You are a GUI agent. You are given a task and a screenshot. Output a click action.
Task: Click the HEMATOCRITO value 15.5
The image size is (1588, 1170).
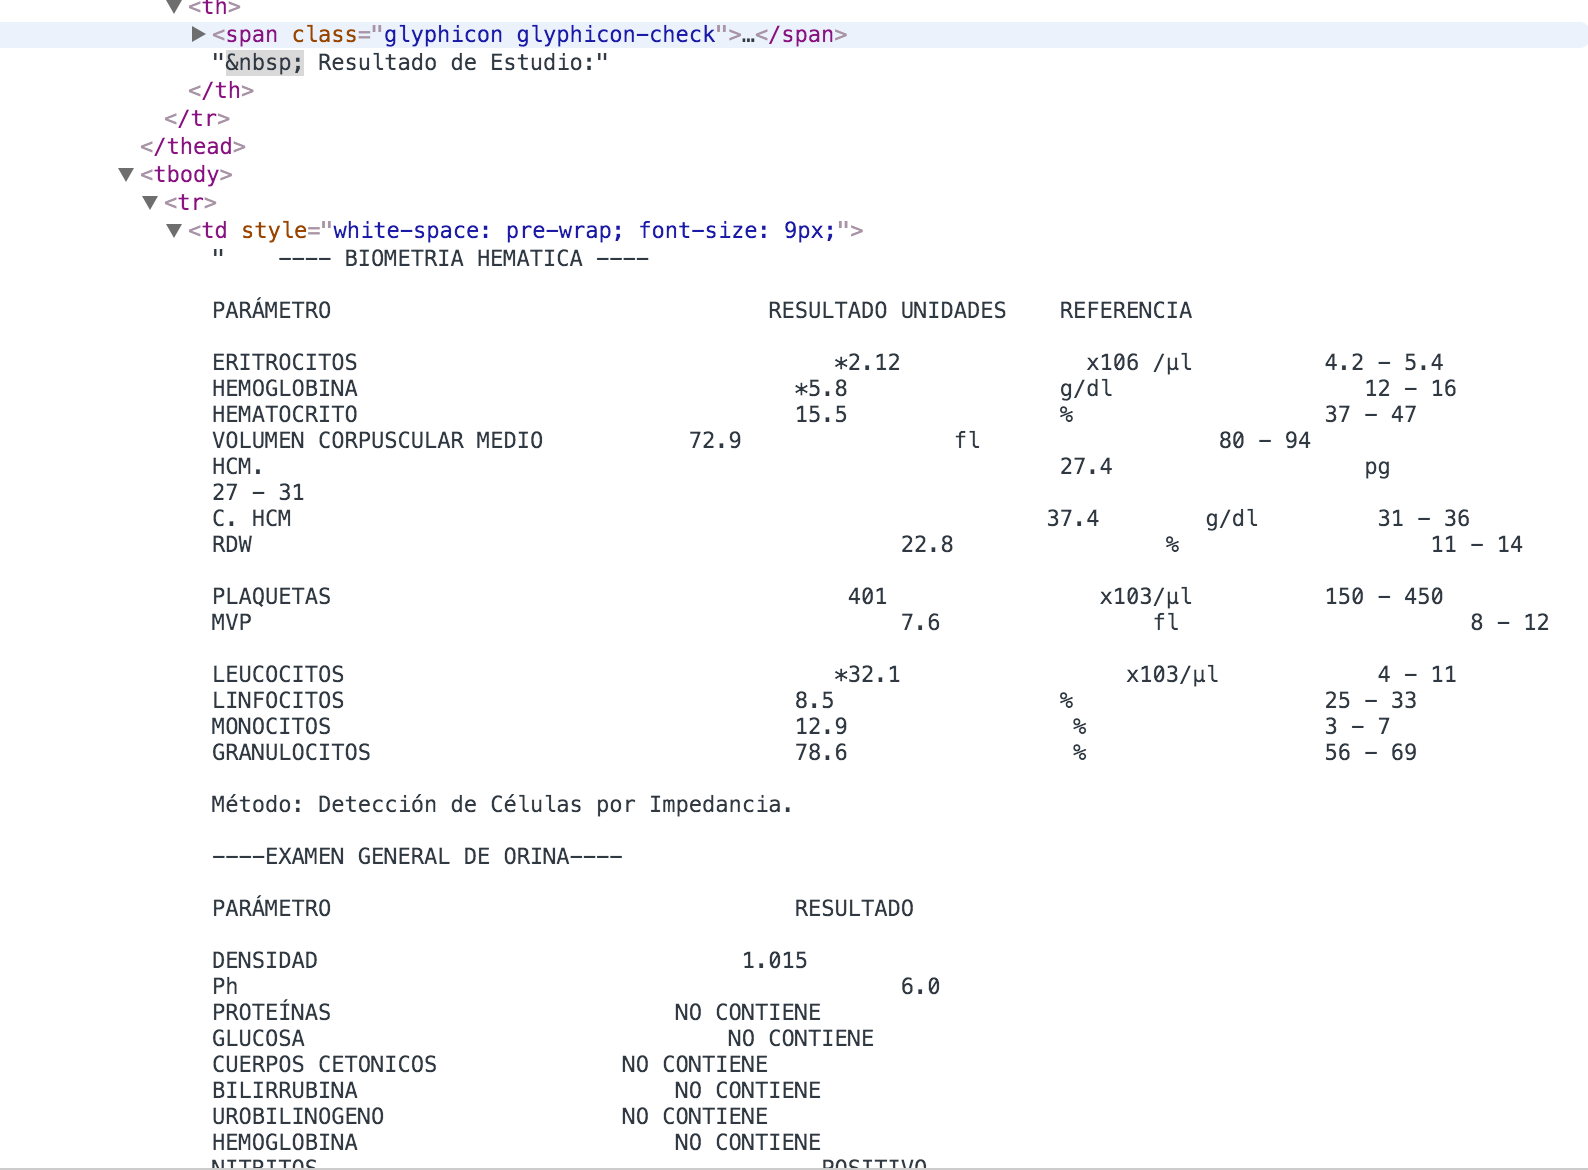coord(821,414)
